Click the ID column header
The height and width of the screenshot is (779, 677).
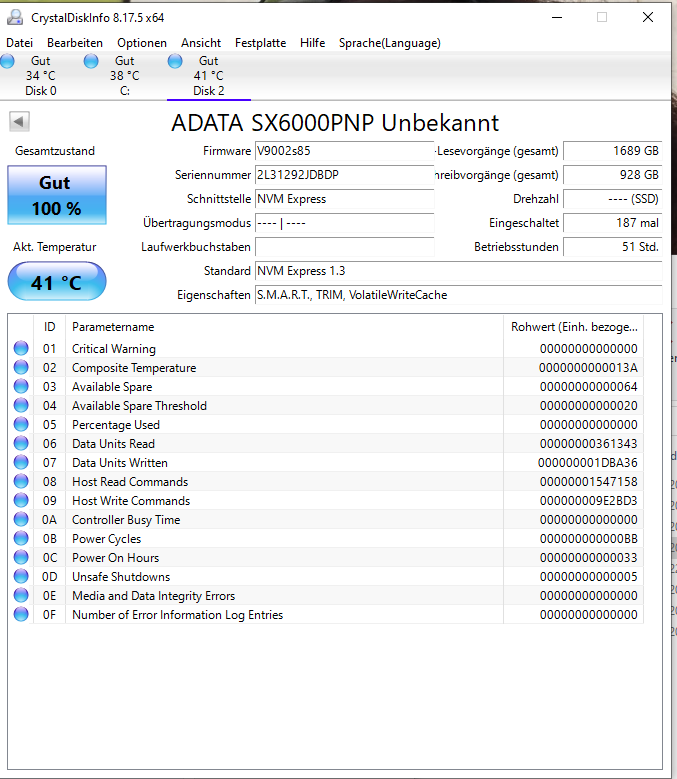(49, 327)
